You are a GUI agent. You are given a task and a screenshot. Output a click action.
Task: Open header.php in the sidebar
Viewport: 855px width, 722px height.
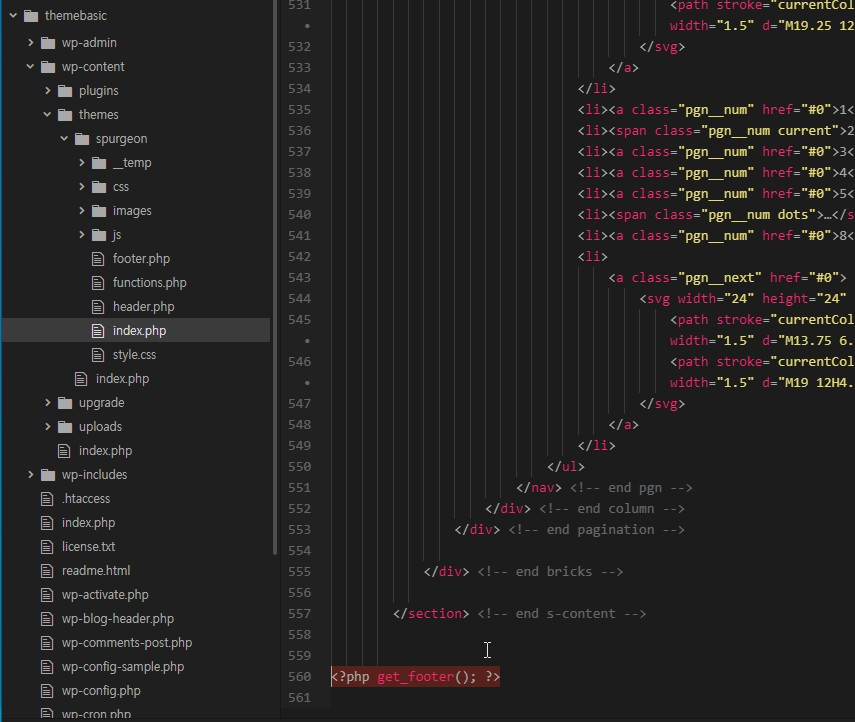pos(143,306)
